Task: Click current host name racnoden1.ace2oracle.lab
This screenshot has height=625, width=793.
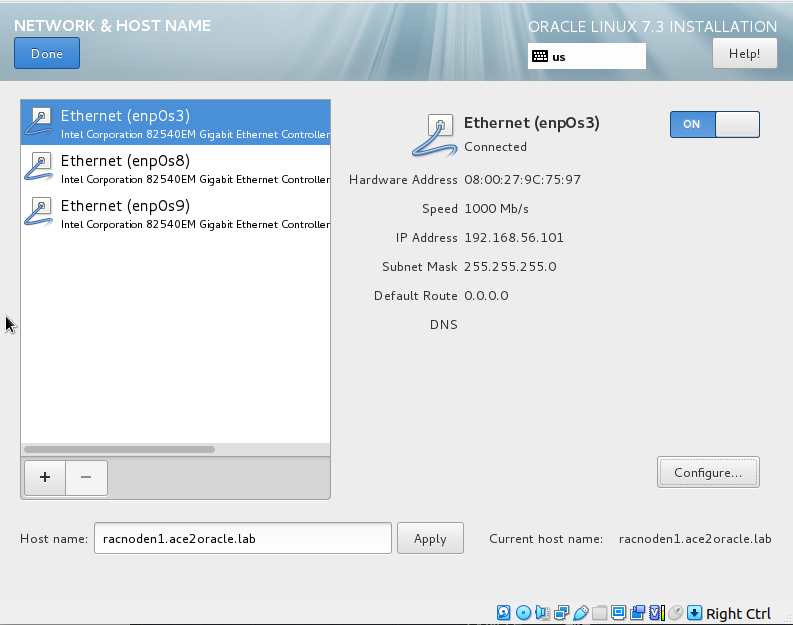Action: (x=695, y=539)
